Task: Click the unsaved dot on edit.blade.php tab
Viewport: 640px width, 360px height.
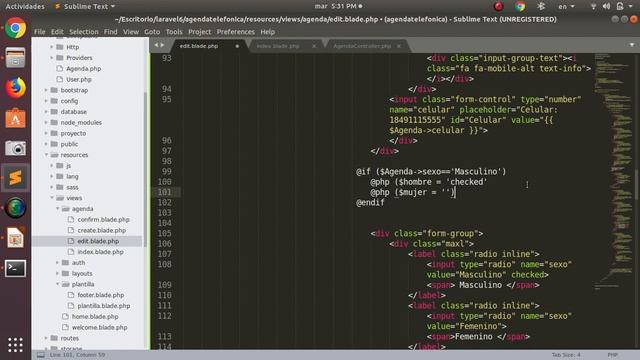Action: tap(237, 46)
